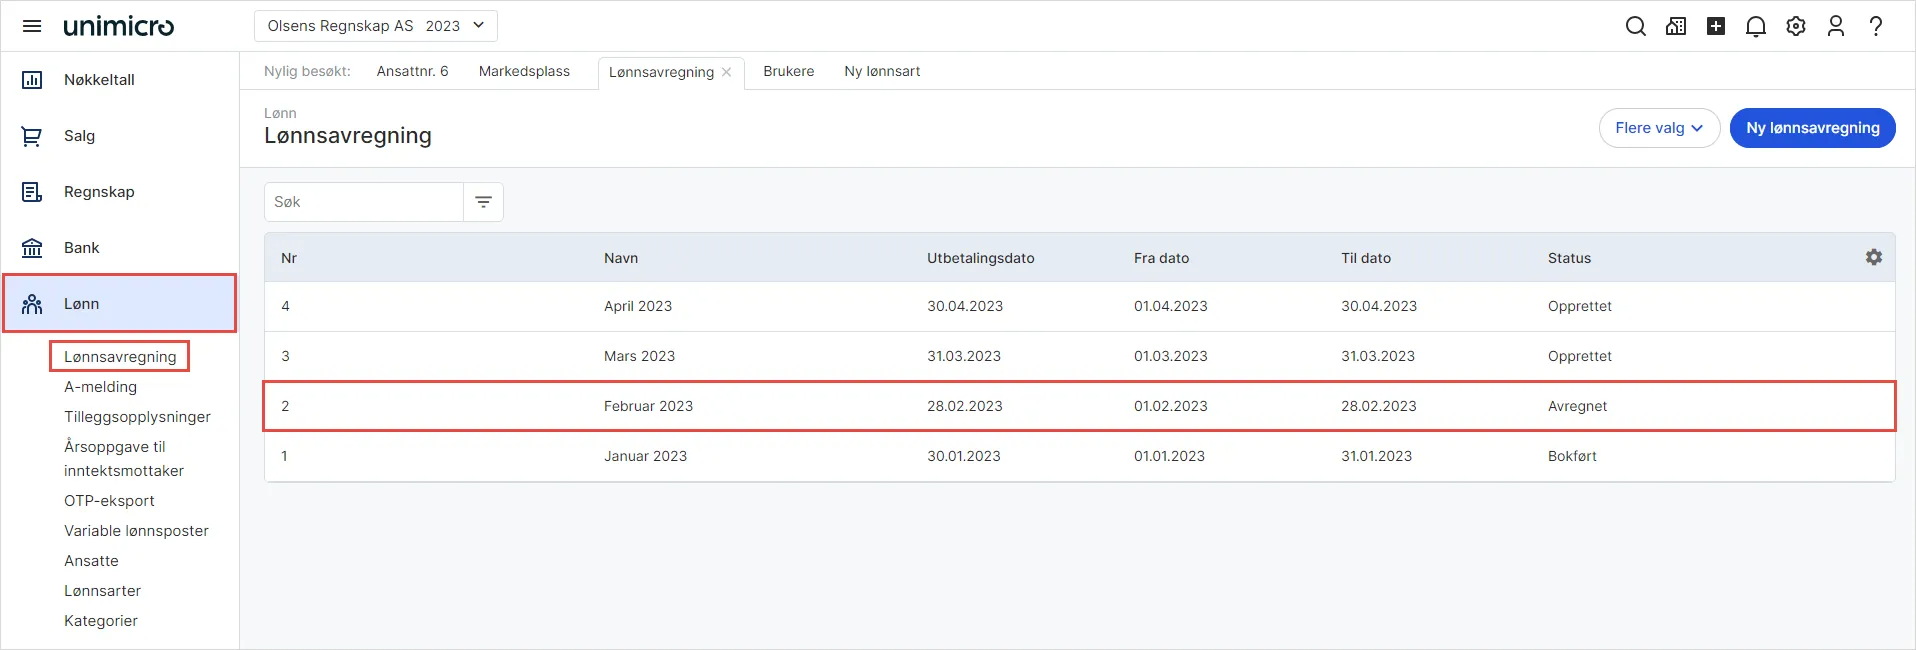Viewport: 1916px width, 650px height.
Task: Open table column settings gear
Action: click(1874, 257)
